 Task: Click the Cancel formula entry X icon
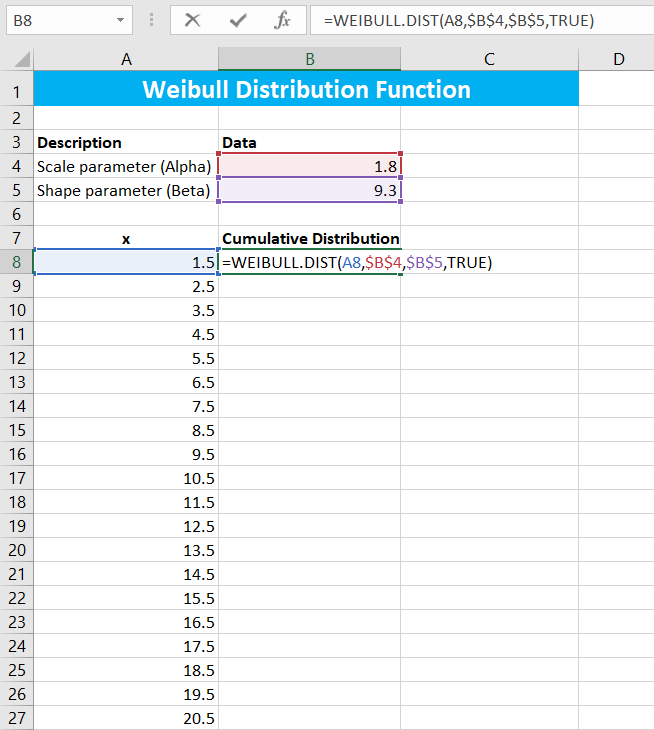[x=193, y=20]
